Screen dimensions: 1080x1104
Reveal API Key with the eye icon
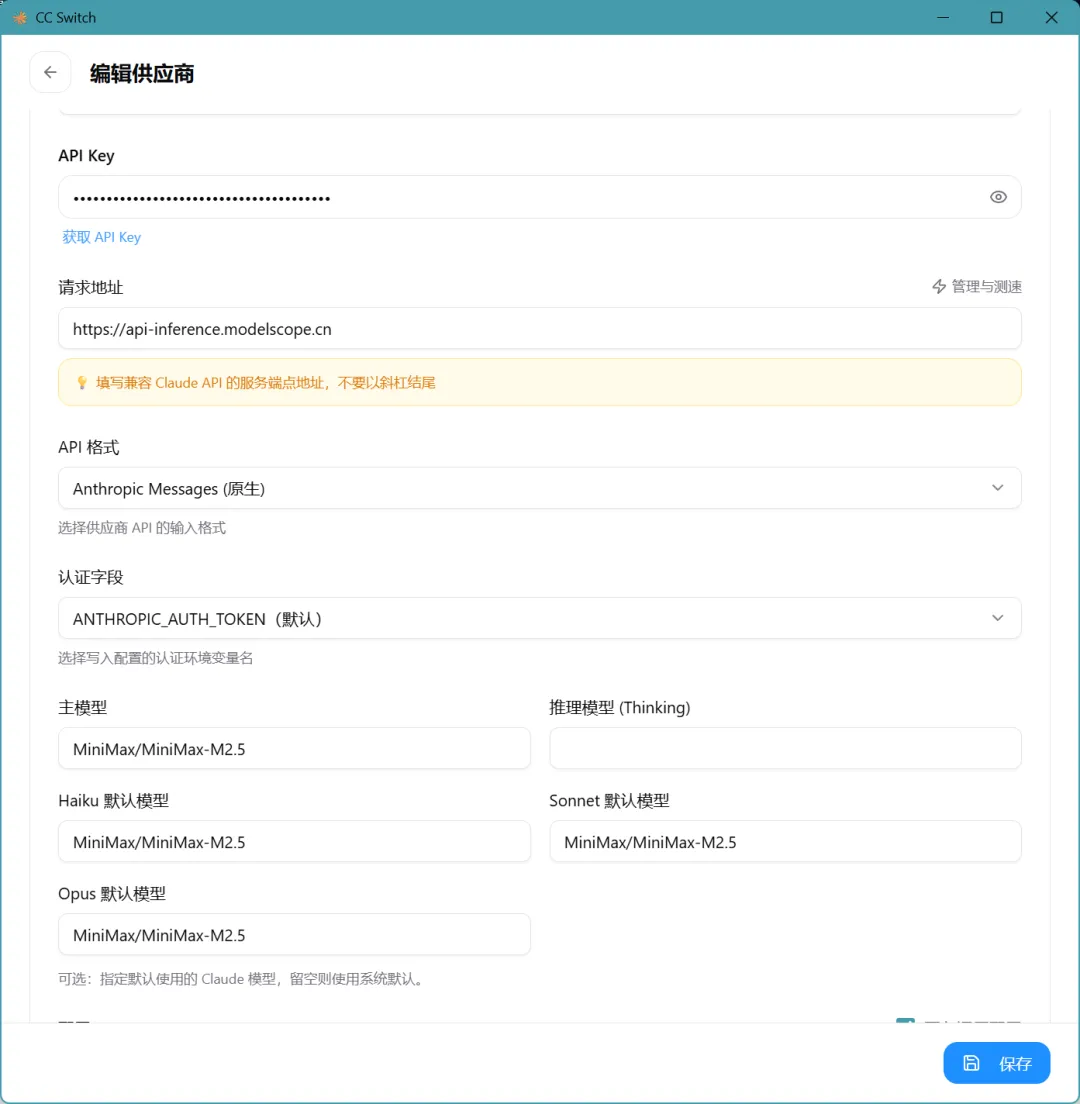[x=998, y=197]
